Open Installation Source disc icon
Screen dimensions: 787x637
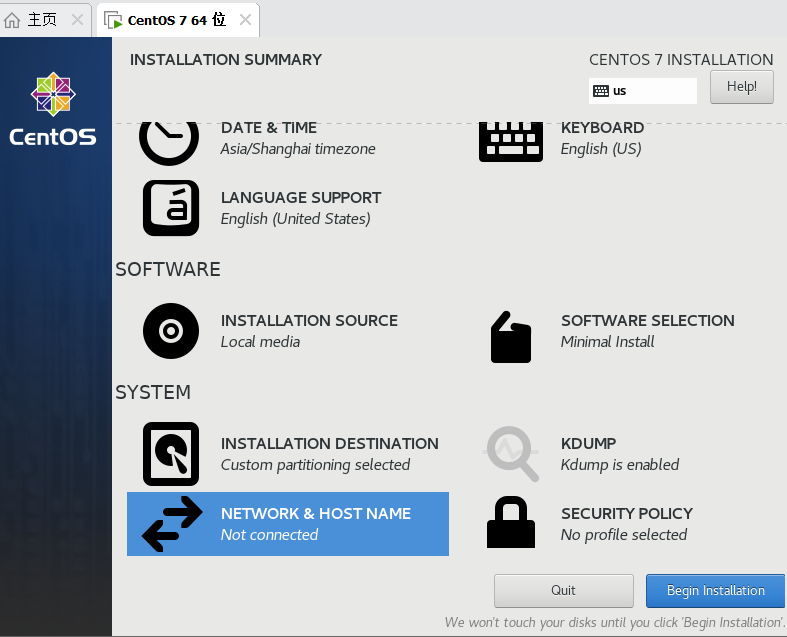coord(171,331)
